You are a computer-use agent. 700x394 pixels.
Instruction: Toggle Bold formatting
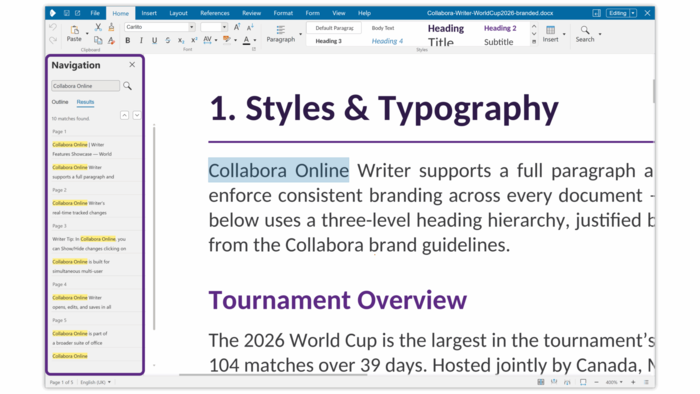pos(128,41)
